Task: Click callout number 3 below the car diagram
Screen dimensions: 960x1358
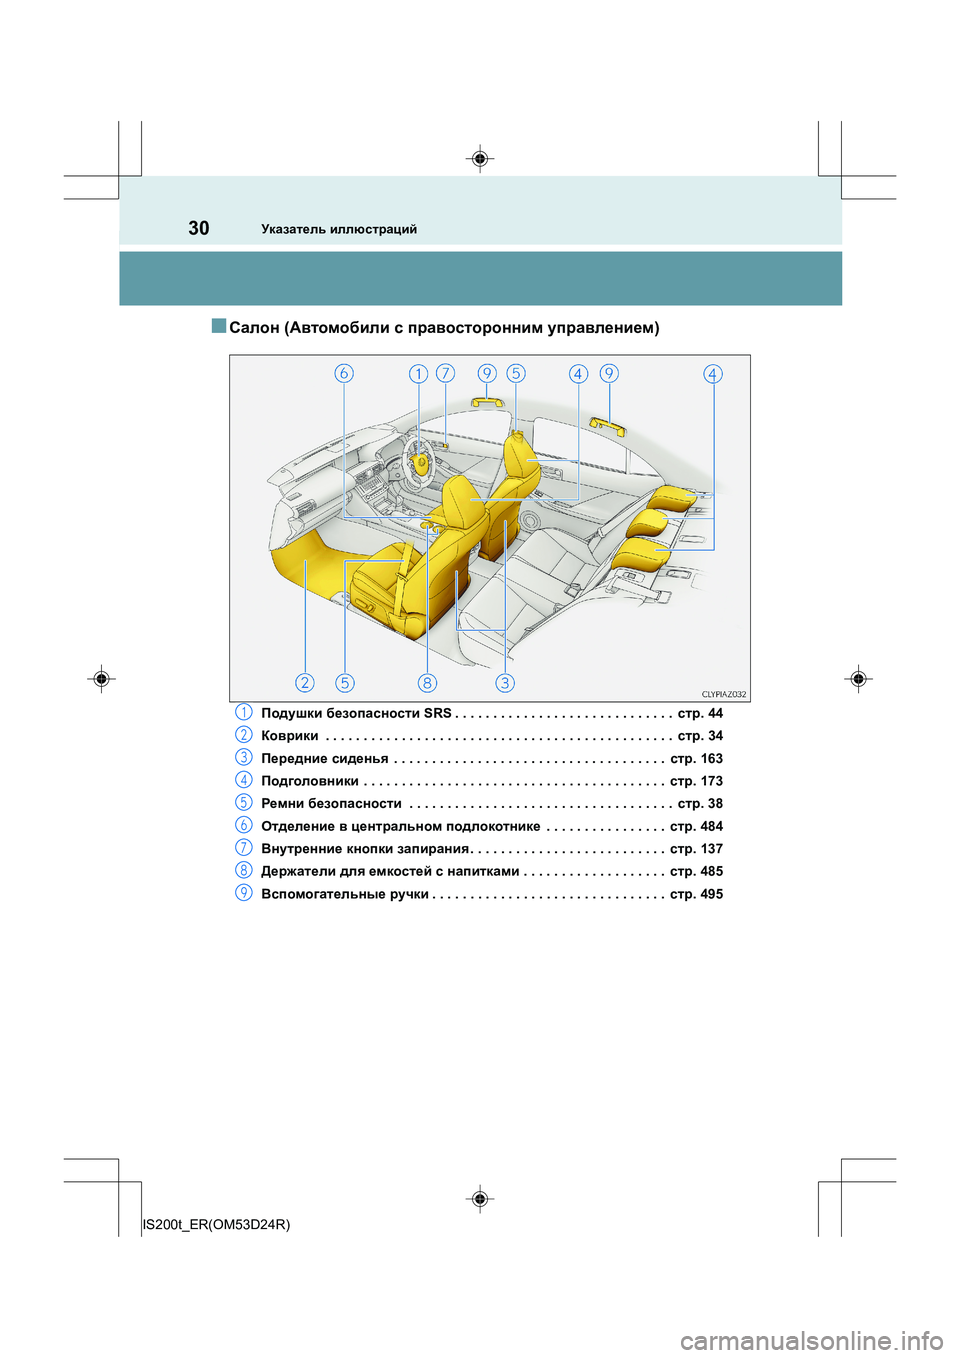Action: click(505, 682)
